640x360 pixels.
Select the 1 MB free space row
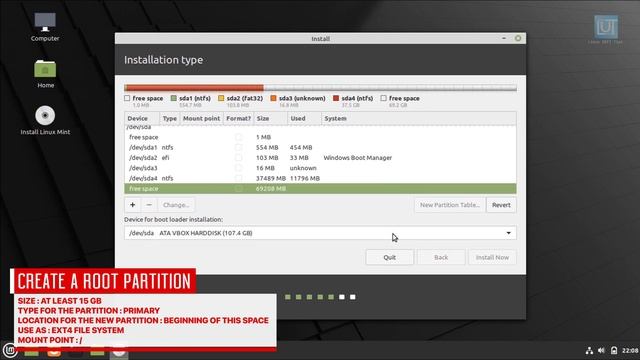point(320,137)
